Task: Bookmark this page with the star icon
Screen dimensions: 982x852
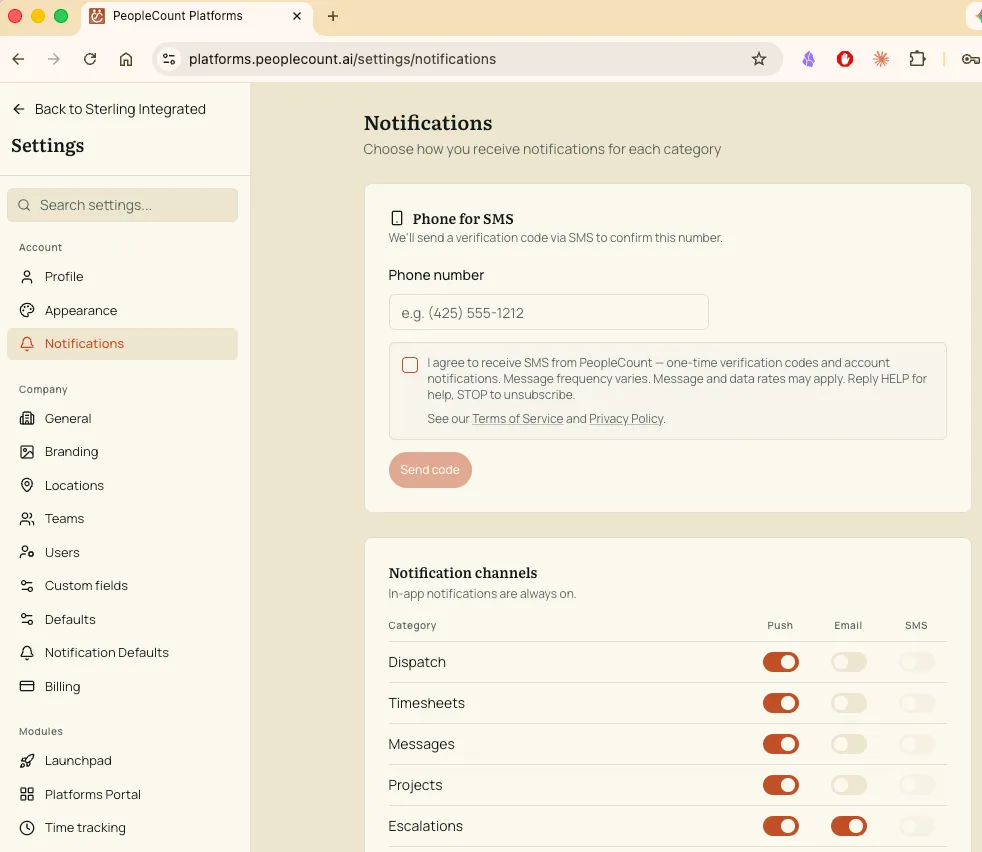Action: [x=758, y=59]
